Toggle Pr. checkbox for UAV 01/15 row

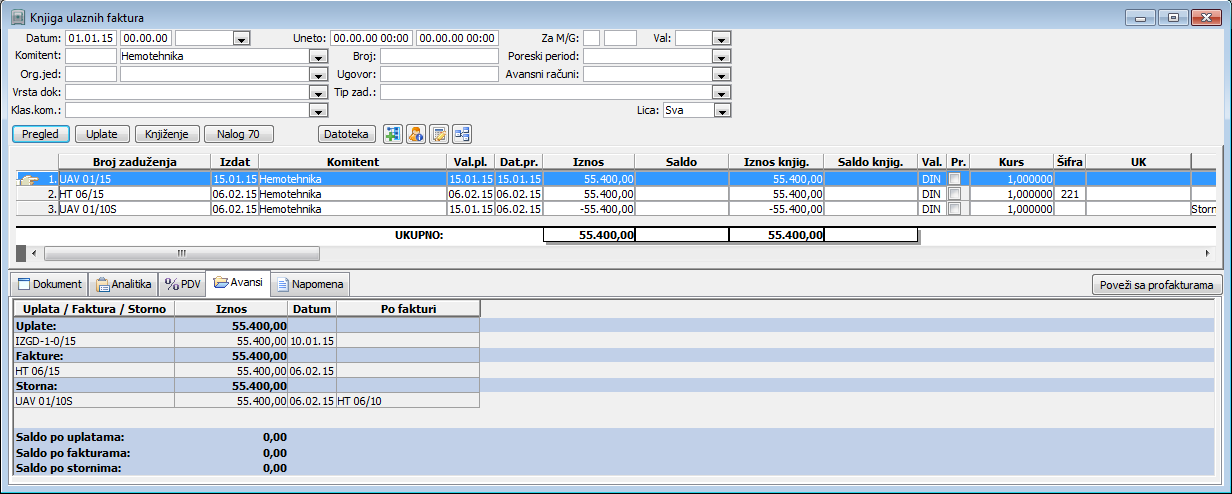pyautogui.click(x=955, y=179)
